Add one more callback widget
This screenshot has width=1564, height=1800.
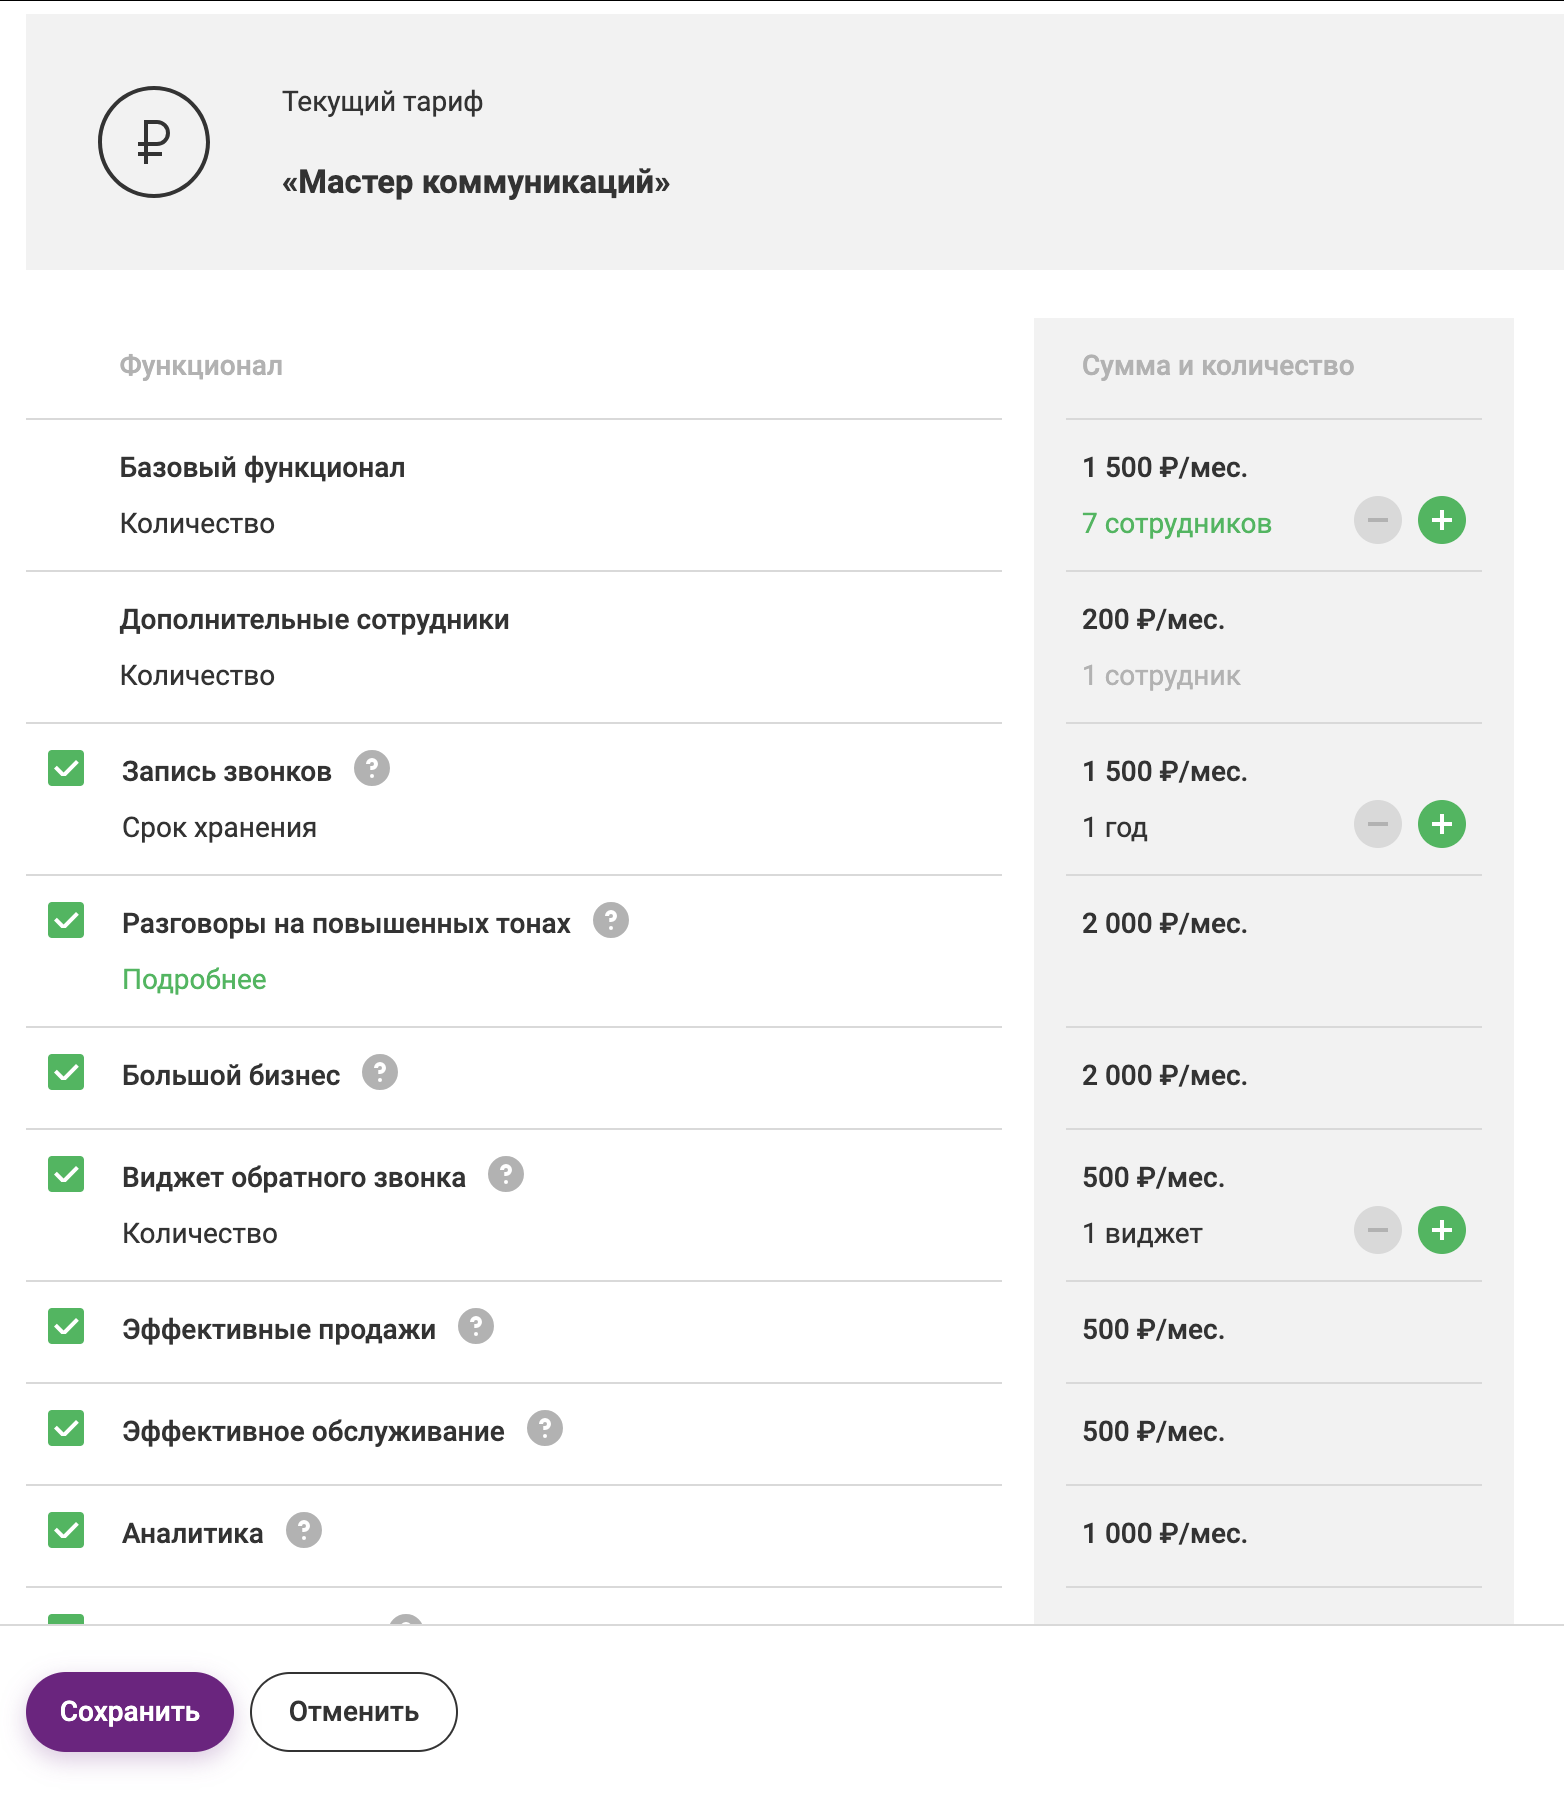point(1441,1231)
